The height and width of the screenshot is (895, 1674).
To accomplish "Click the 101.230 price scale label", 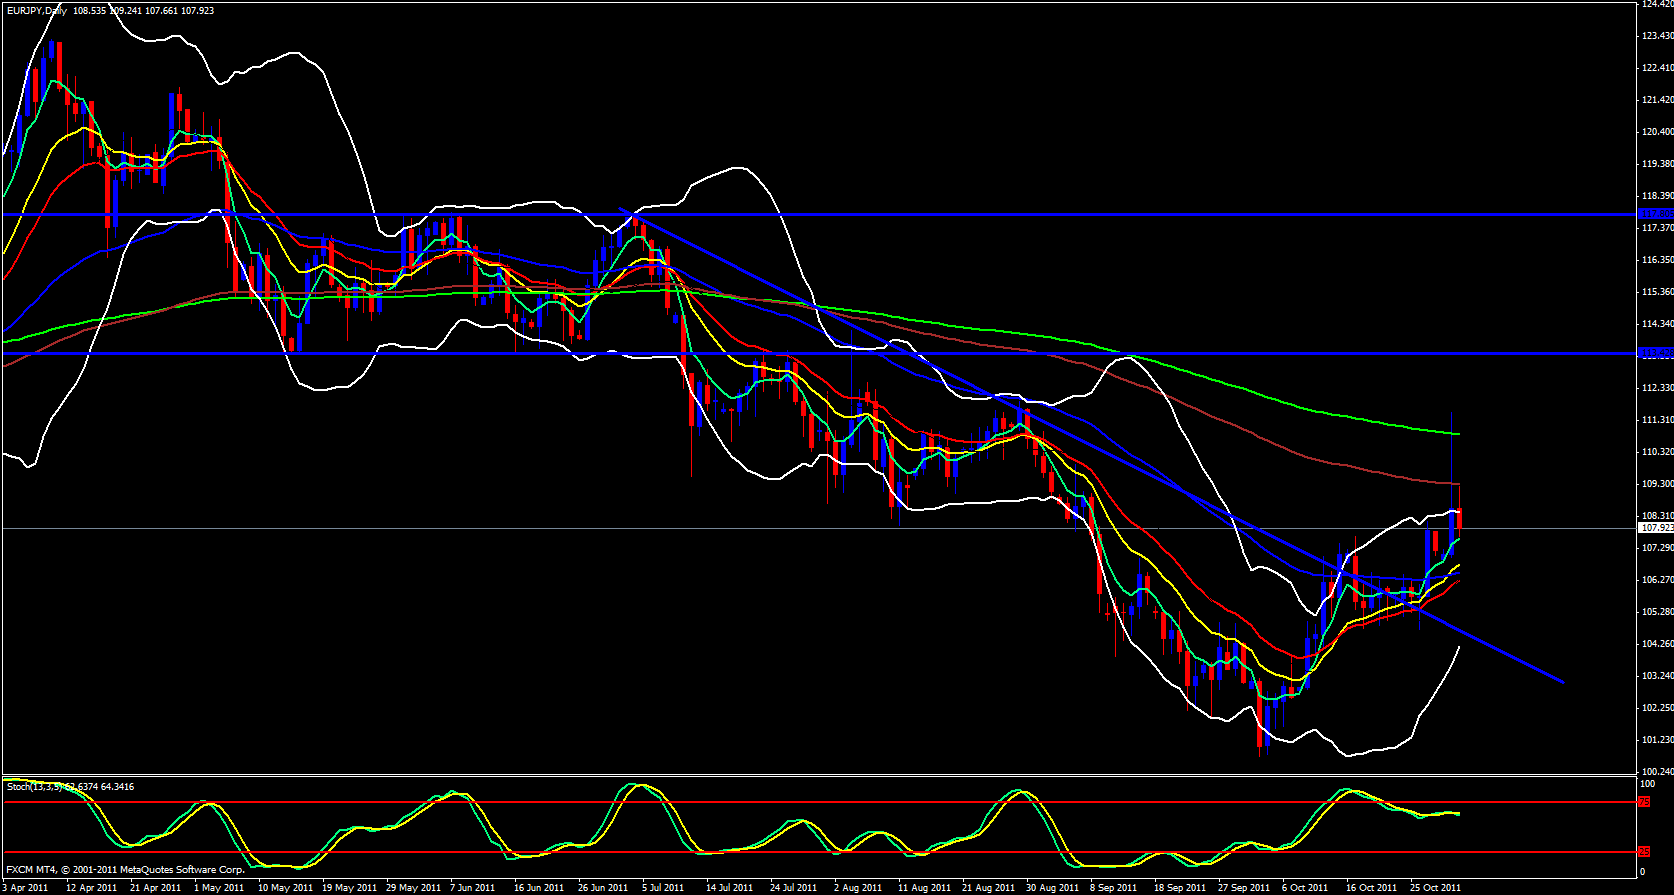I will pos(1656,740).
